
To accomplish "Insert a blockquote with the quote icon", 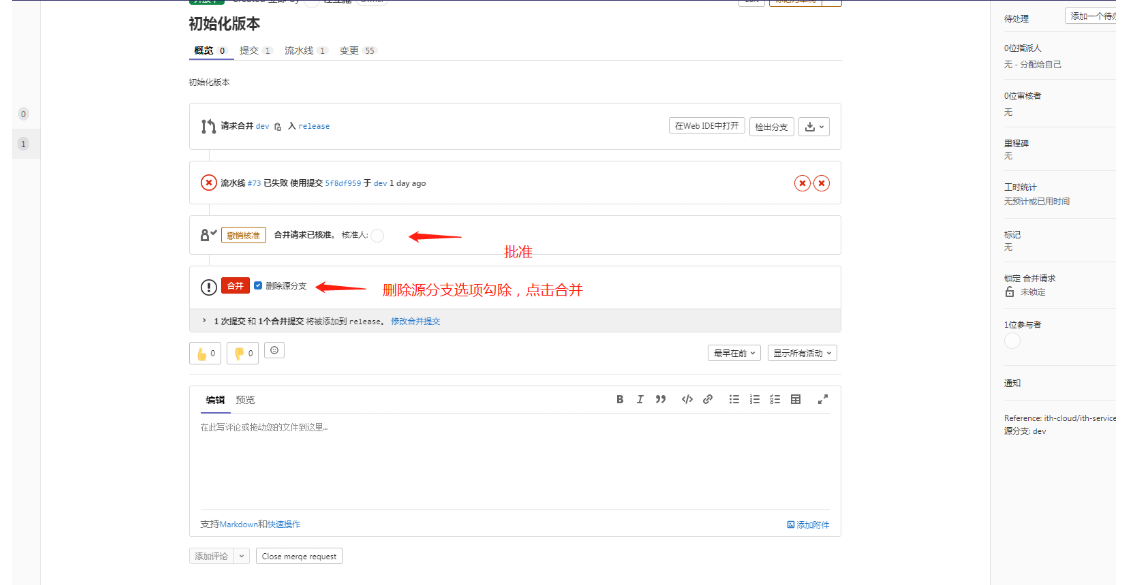I will (660, 399).
